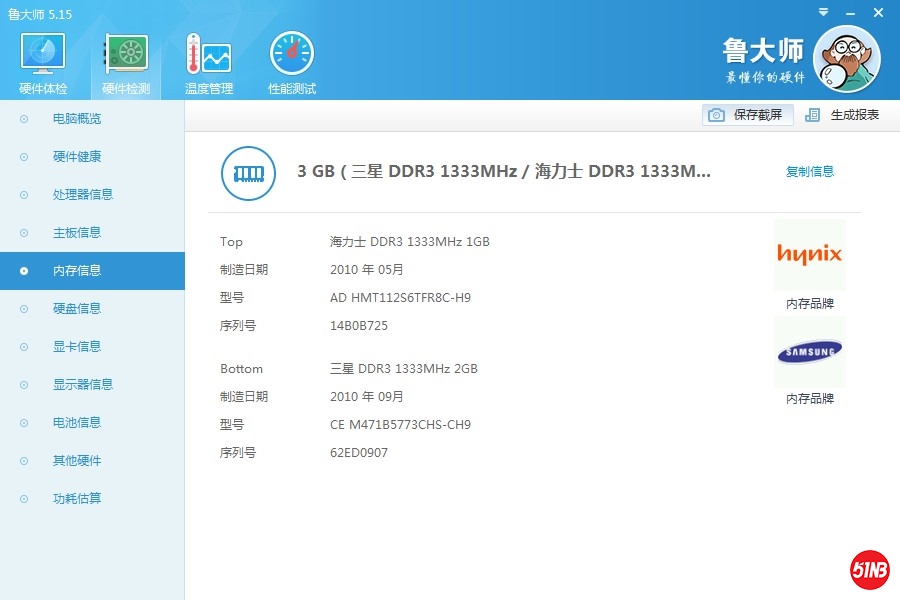Show 显卡信息 graphics card info
Viewport: 900px width, 600px height.
(77, 347)
